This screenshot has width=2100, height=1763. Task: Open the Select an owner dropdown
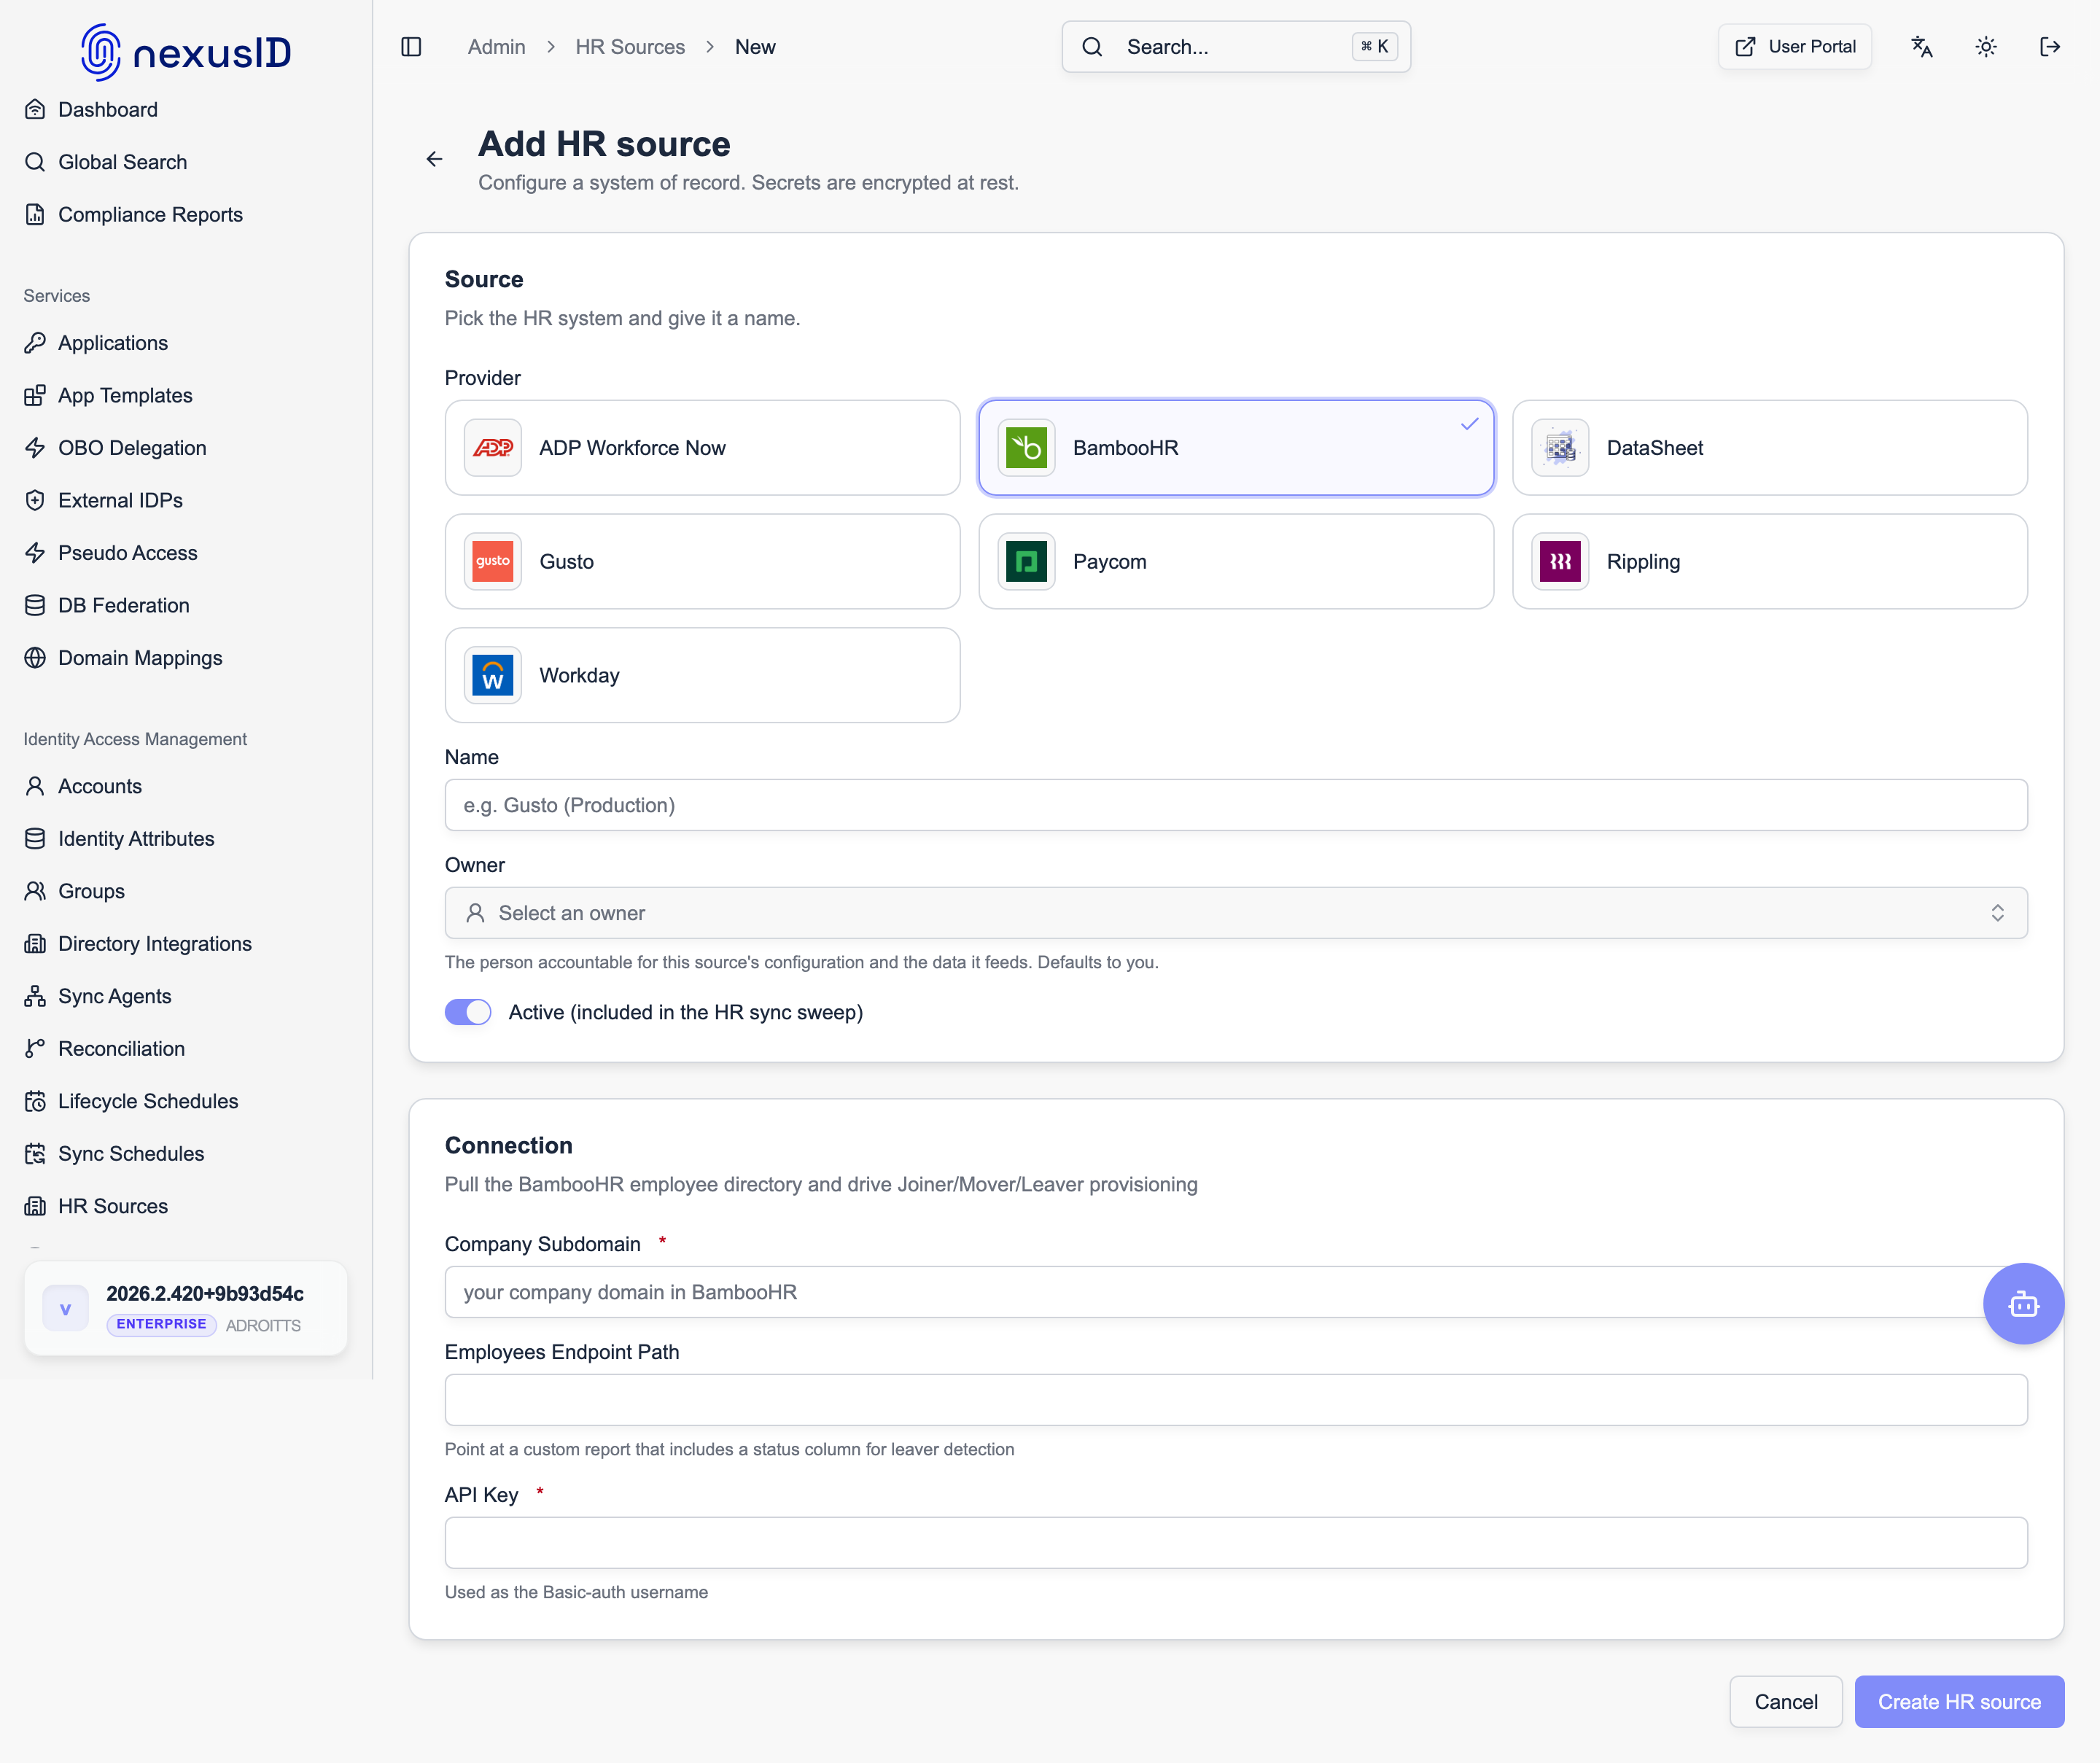(1236, 913)
